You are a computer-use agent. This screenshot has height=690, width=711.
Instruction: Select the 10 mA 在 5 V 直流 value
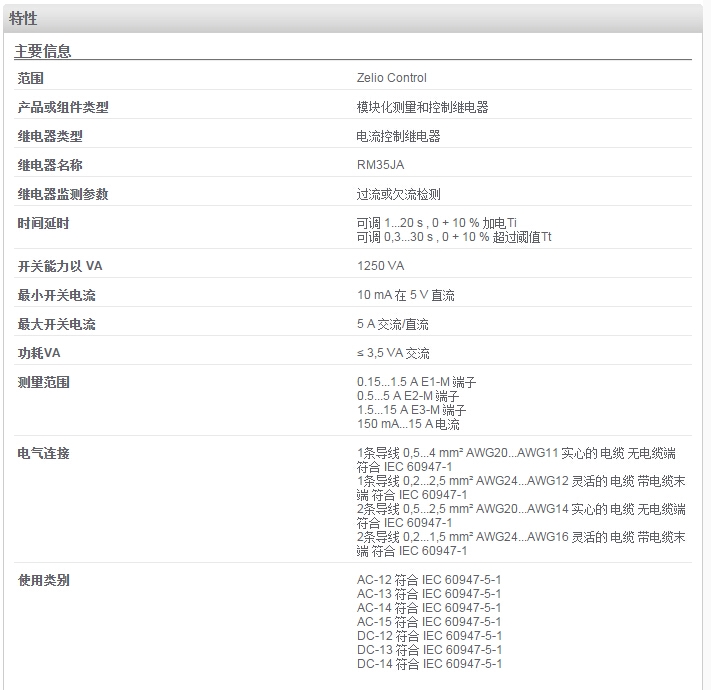pyautogui.click(x=406, y=295)
